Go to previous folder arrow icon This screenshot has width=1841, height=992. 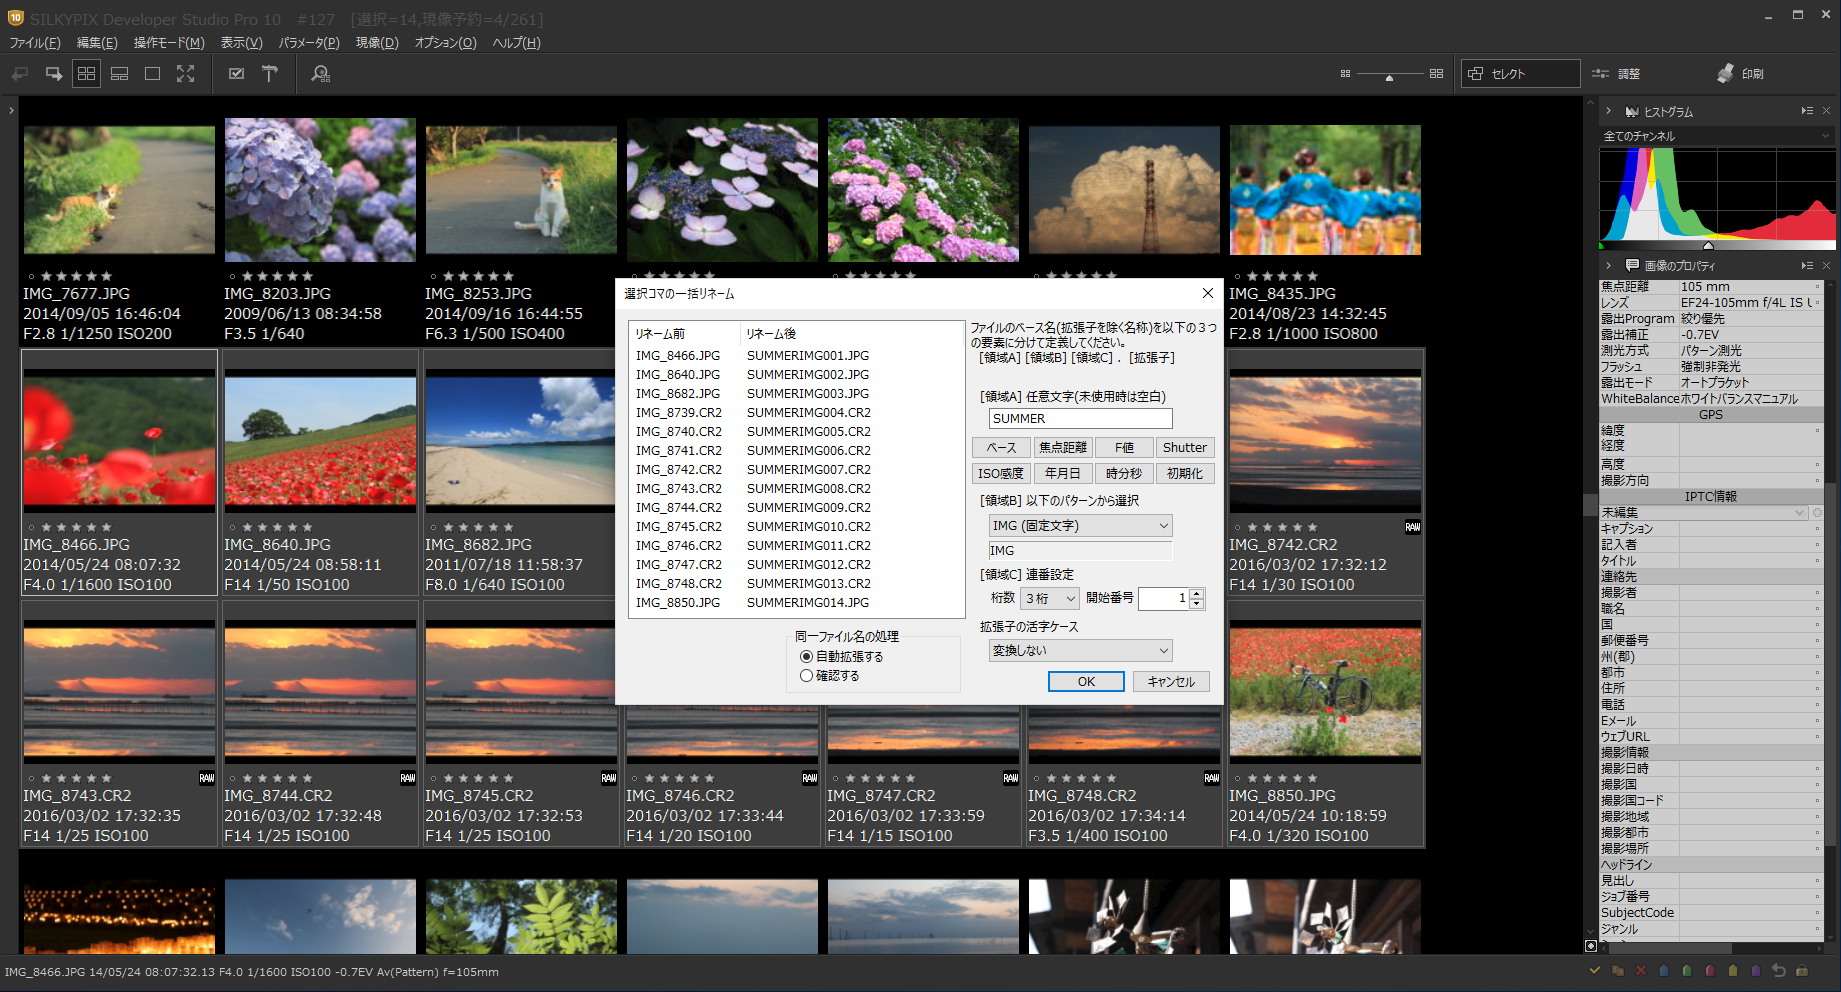[x=20, y=74]
